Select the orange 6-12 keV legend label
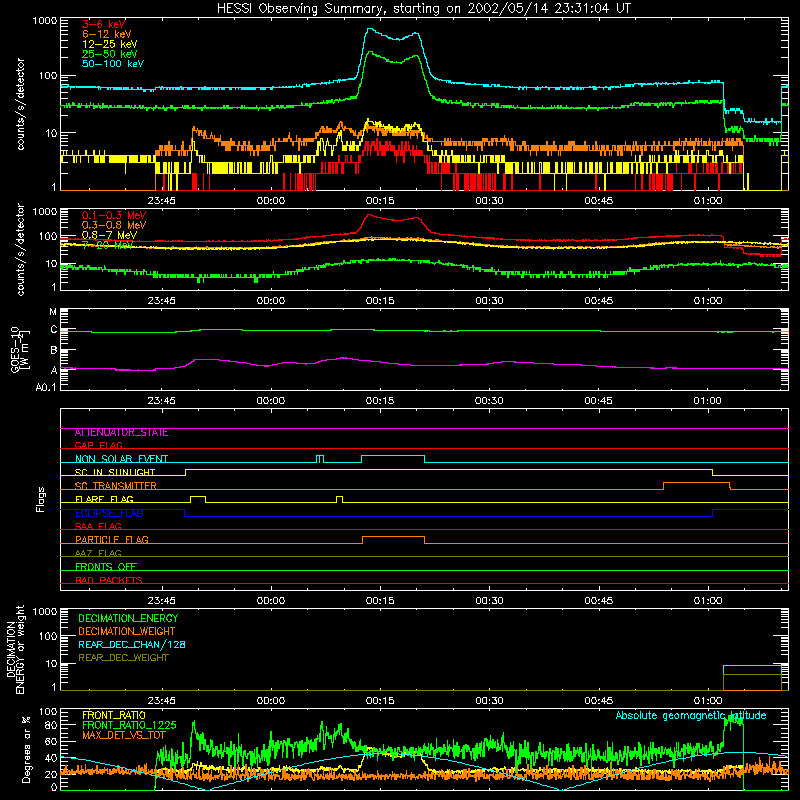This screenshot has height=800, width=800. (107, 34)
